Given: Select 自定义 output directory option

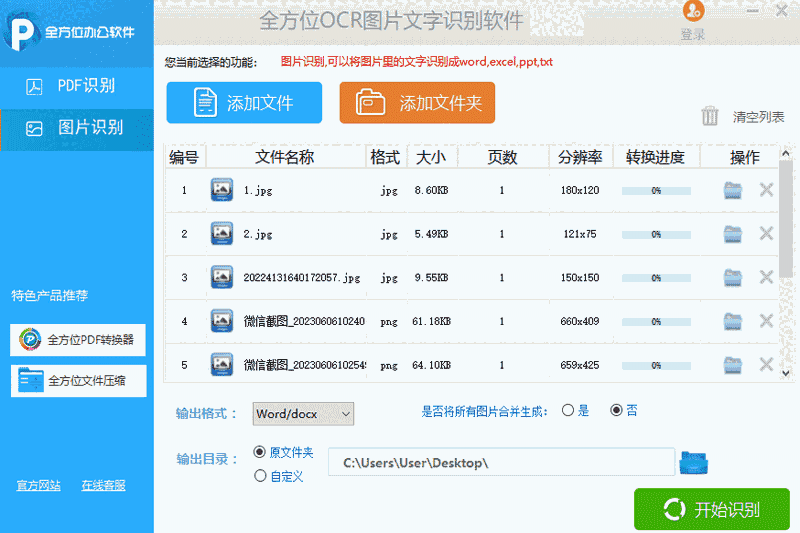Looking at the screenshot, I should 260,476.
